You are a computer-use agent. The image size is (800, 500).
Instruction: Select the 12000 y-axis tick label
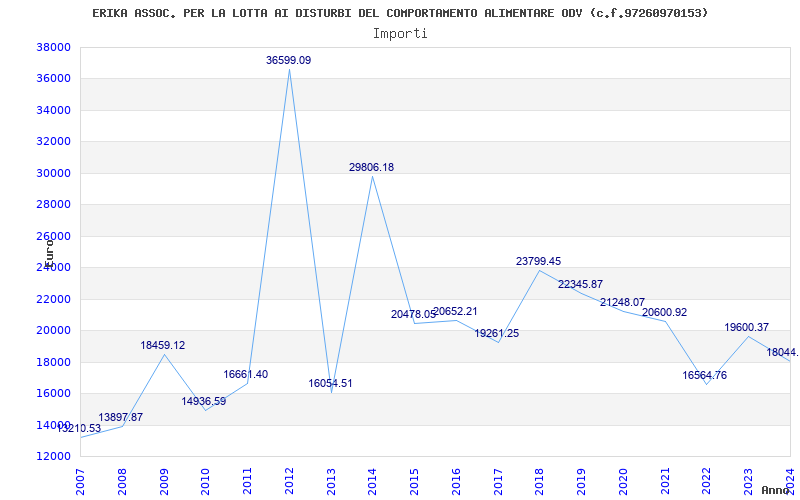coord(53,456)
